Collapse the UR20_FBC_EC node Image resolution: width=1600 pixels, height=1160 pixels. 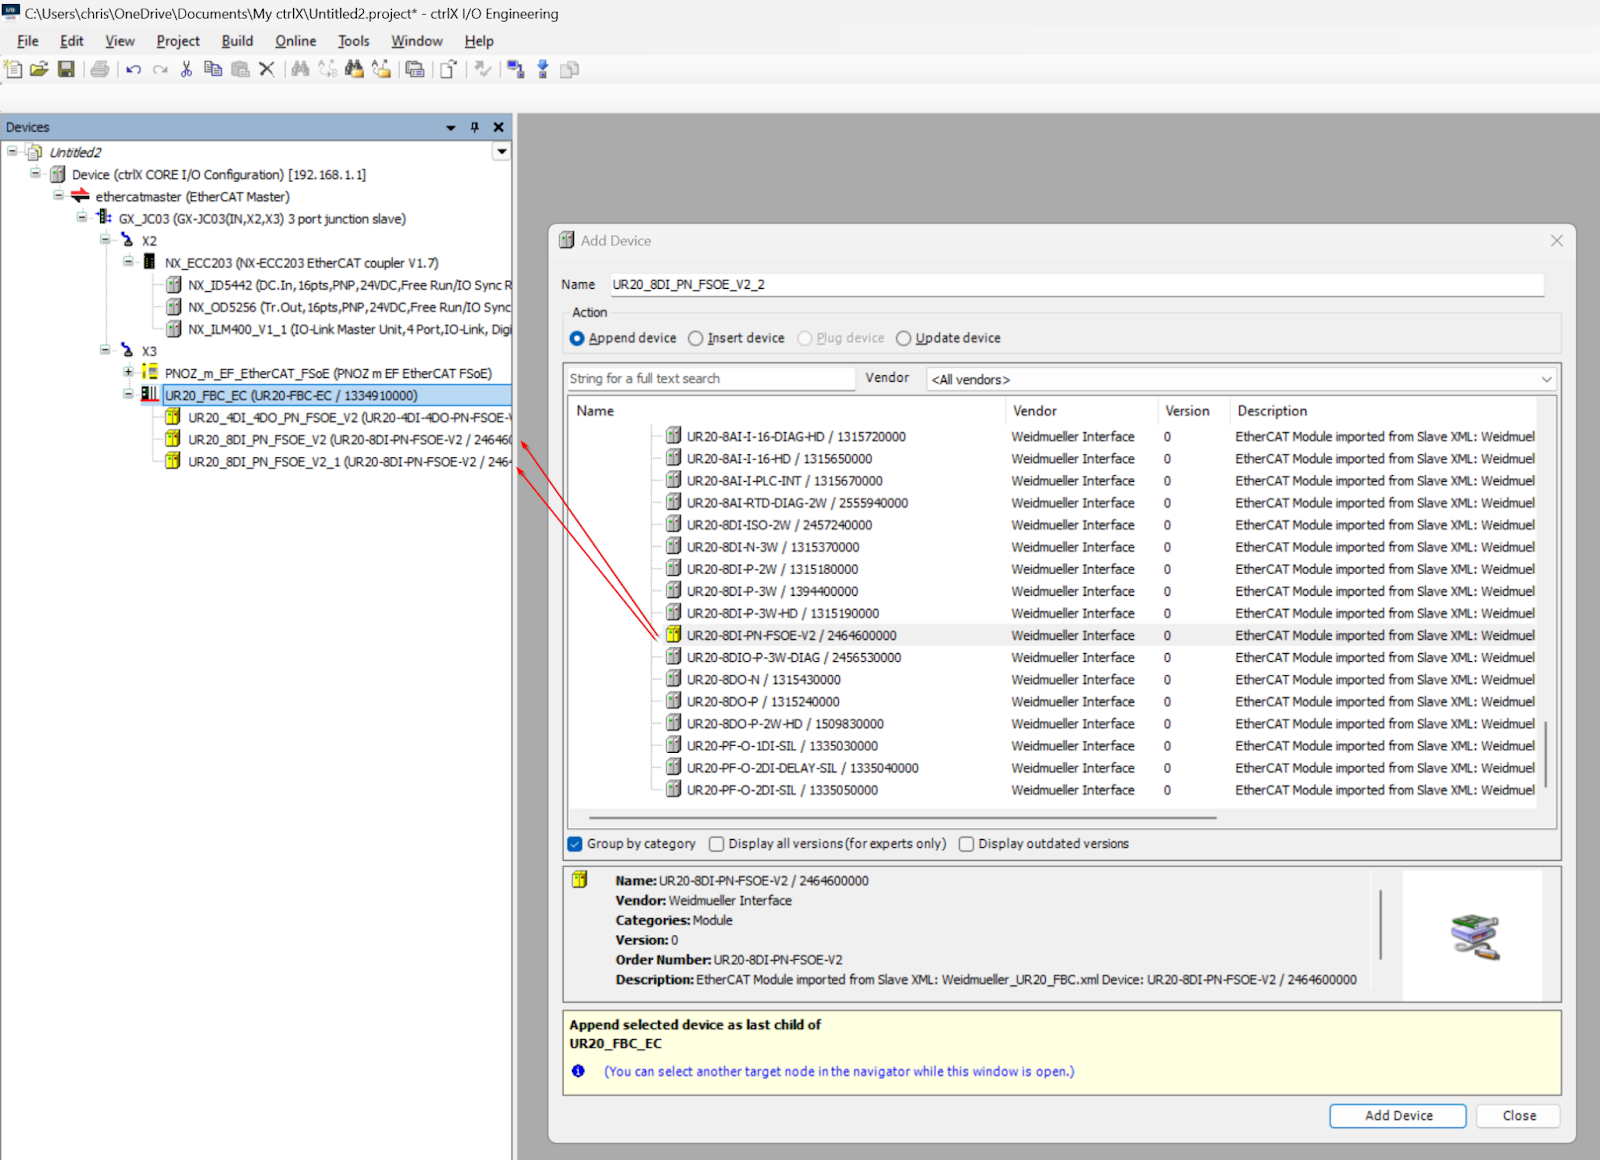128,394
